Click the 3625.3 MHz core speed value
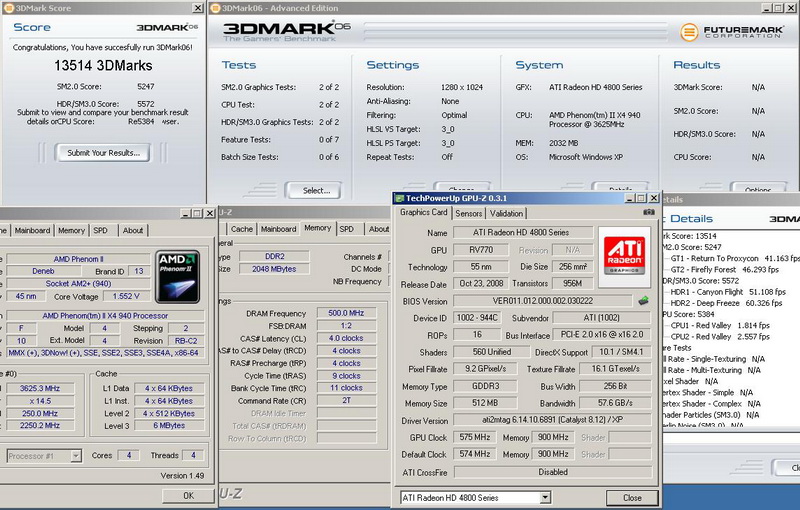The height and width of the screenshot is (510, 800). [40, 389]
